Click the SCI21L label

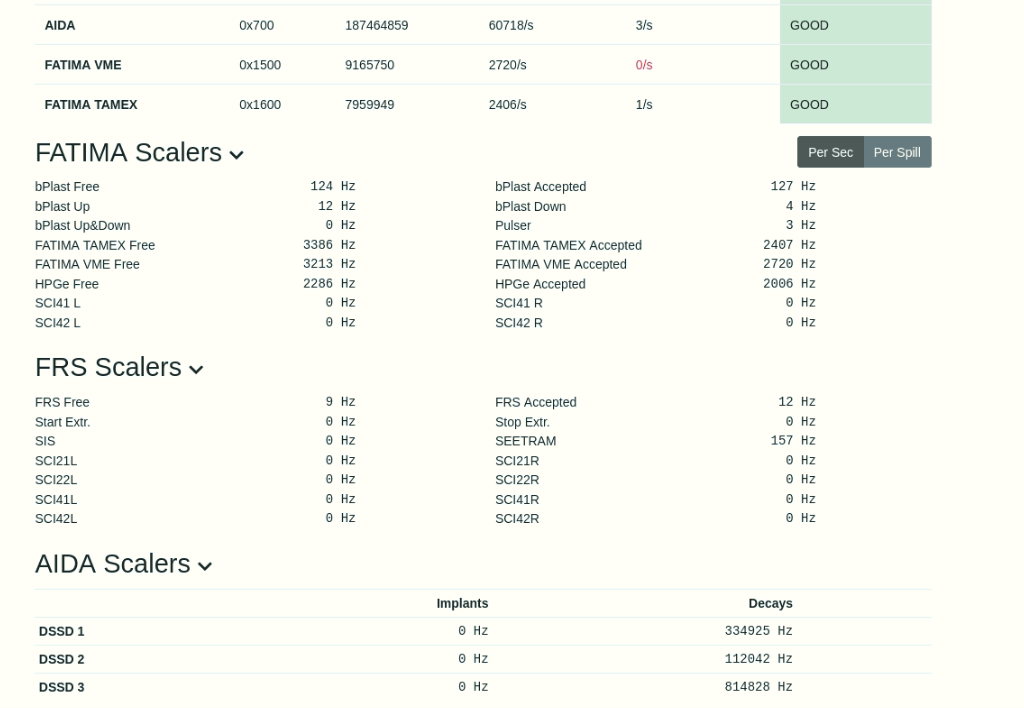click(56, 460)
